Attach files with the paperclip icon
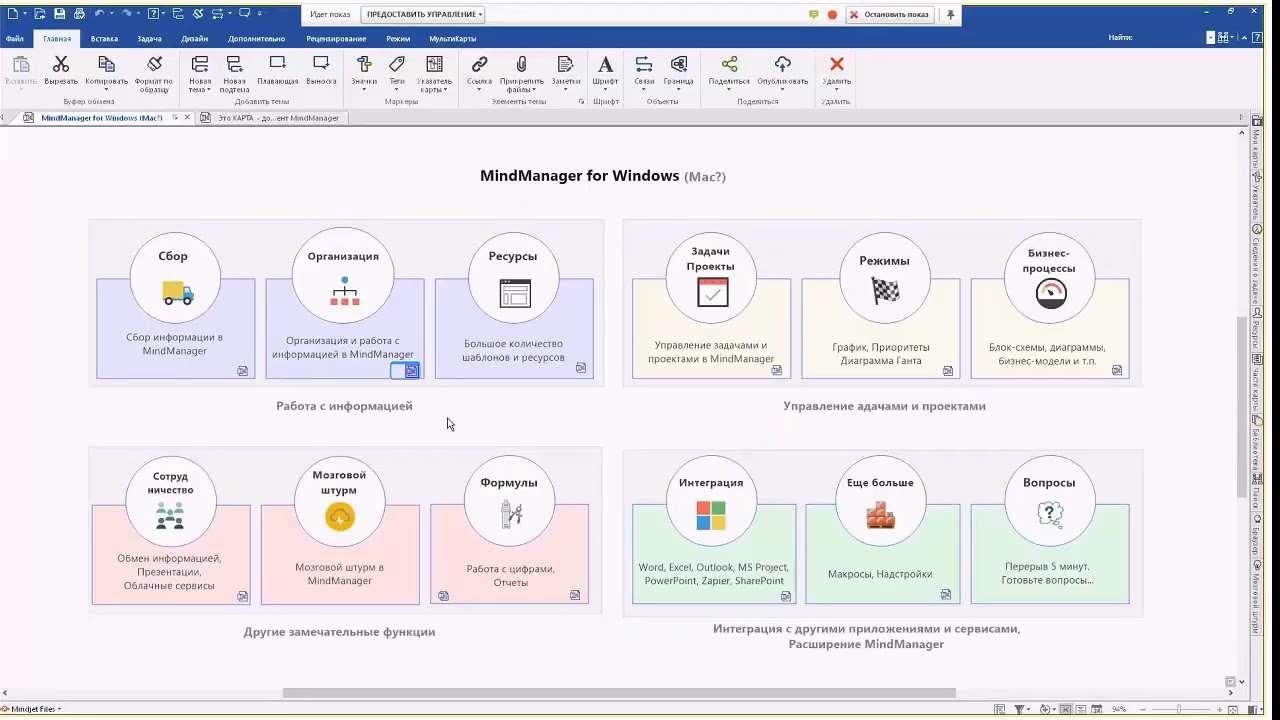The height and width of the screenshot is (720, 1280). click(x=521, y=65)
